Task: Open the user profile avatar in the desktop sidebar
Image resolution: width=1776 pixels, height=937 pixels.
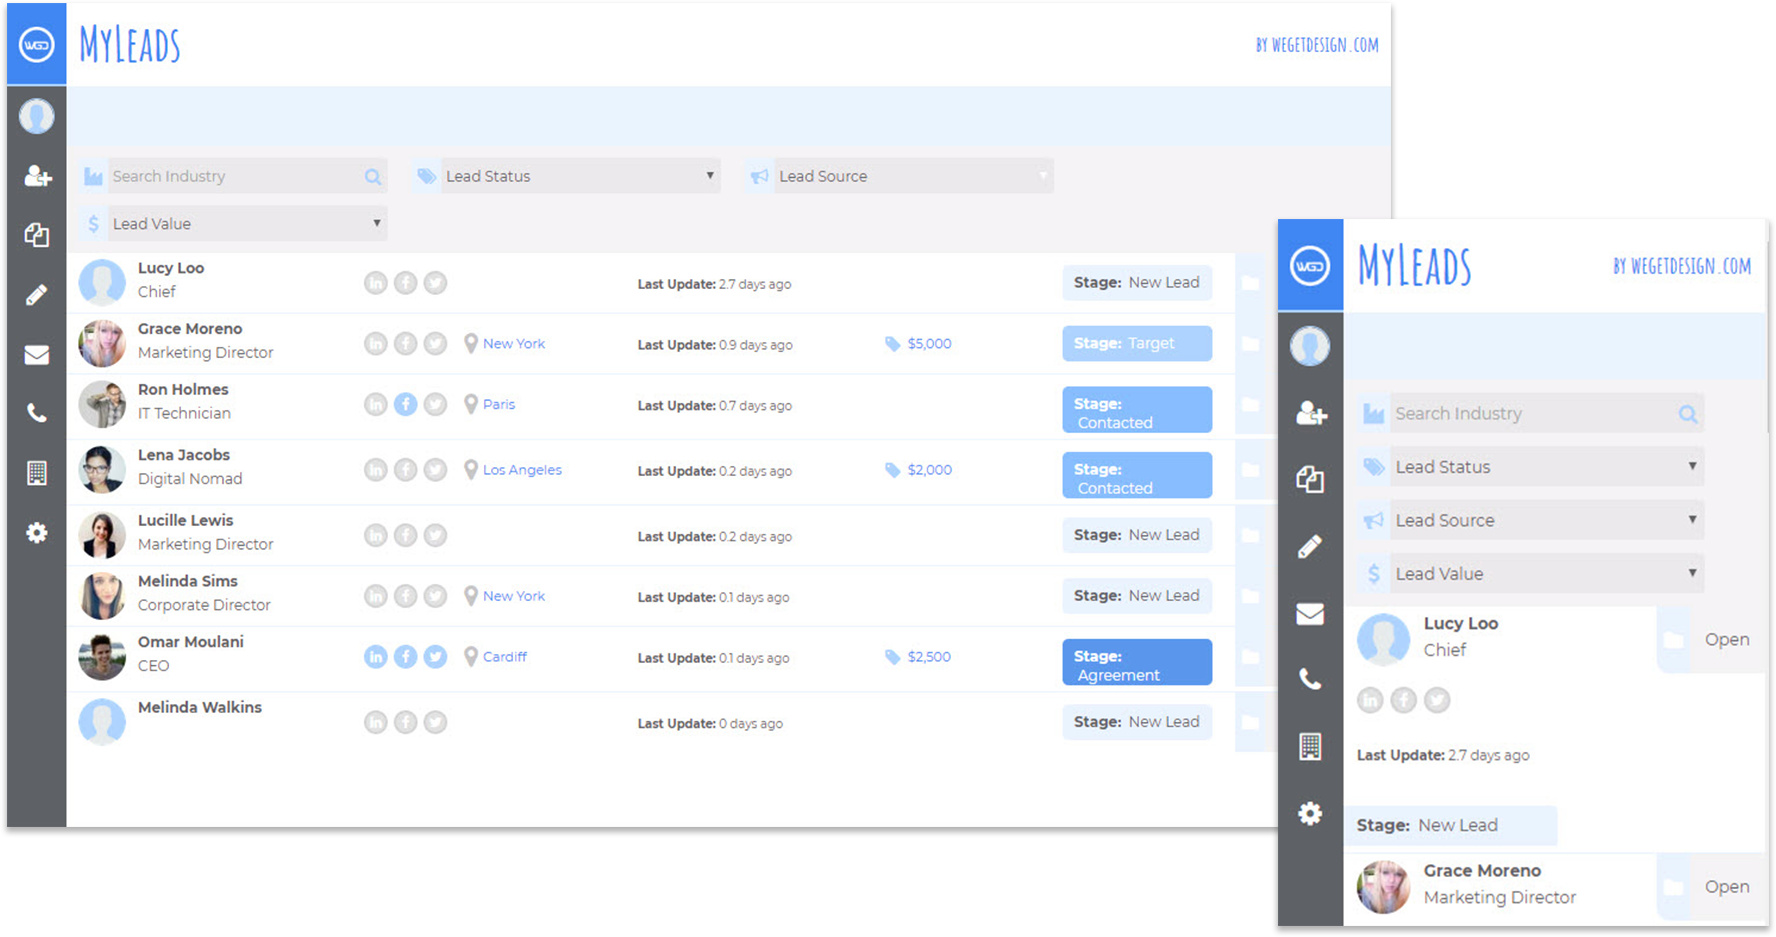Action: (x=37, y=116)
